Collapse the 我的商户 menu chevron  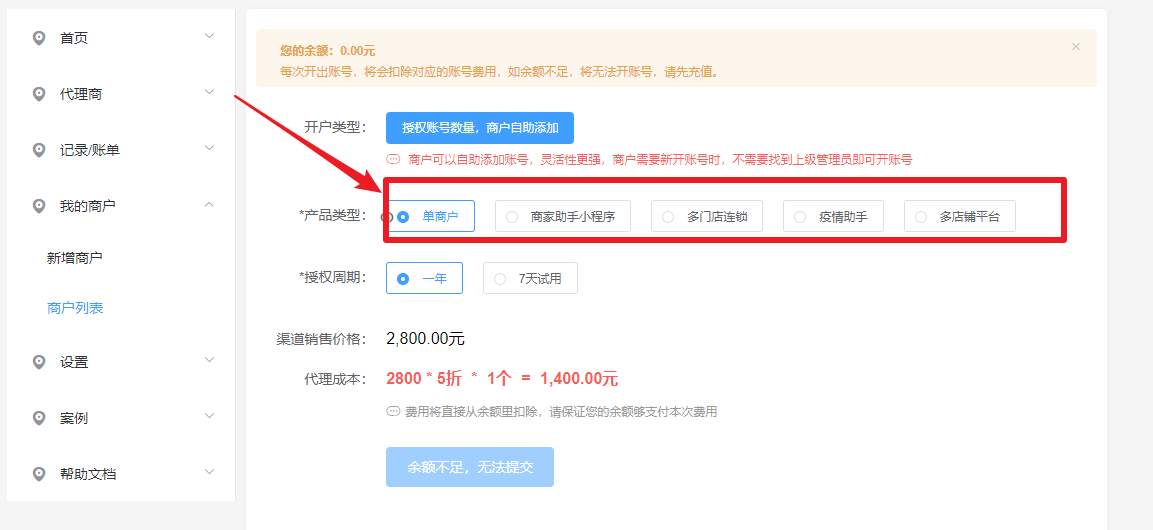pos(210,204)
